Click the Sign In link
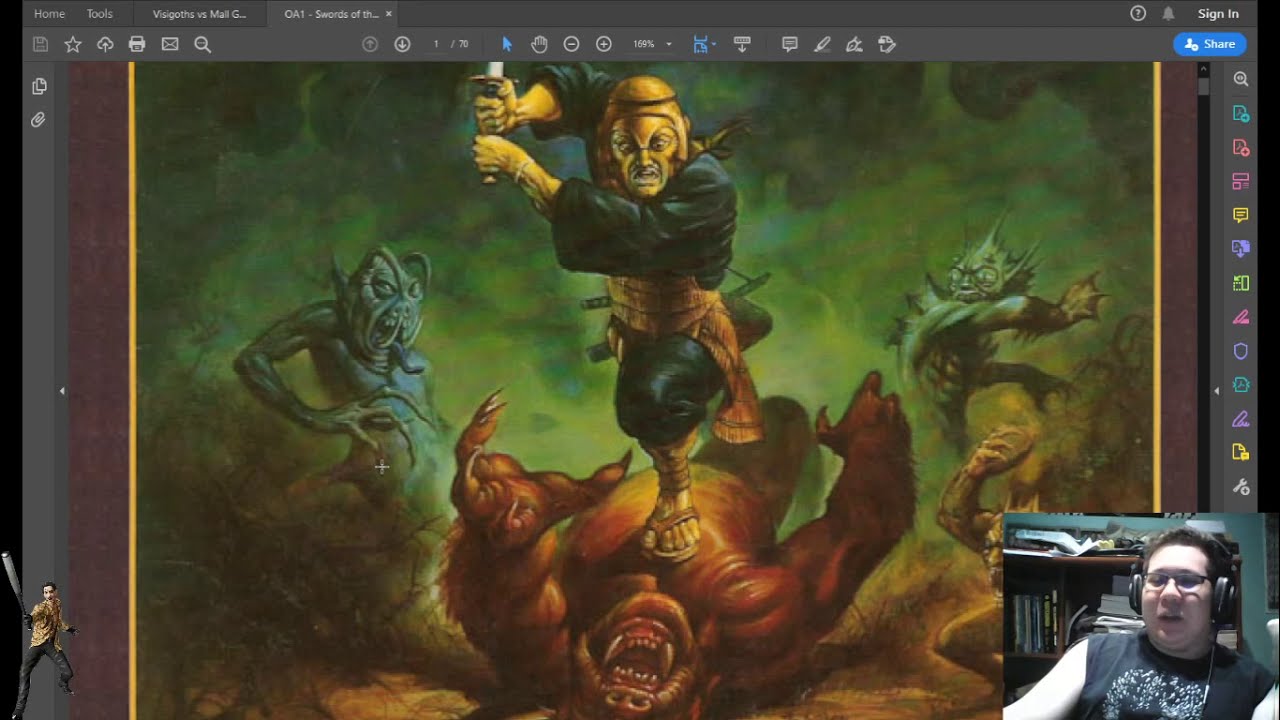The width and height of the screenshot is (1280, 720). (x=1218, y=14)
